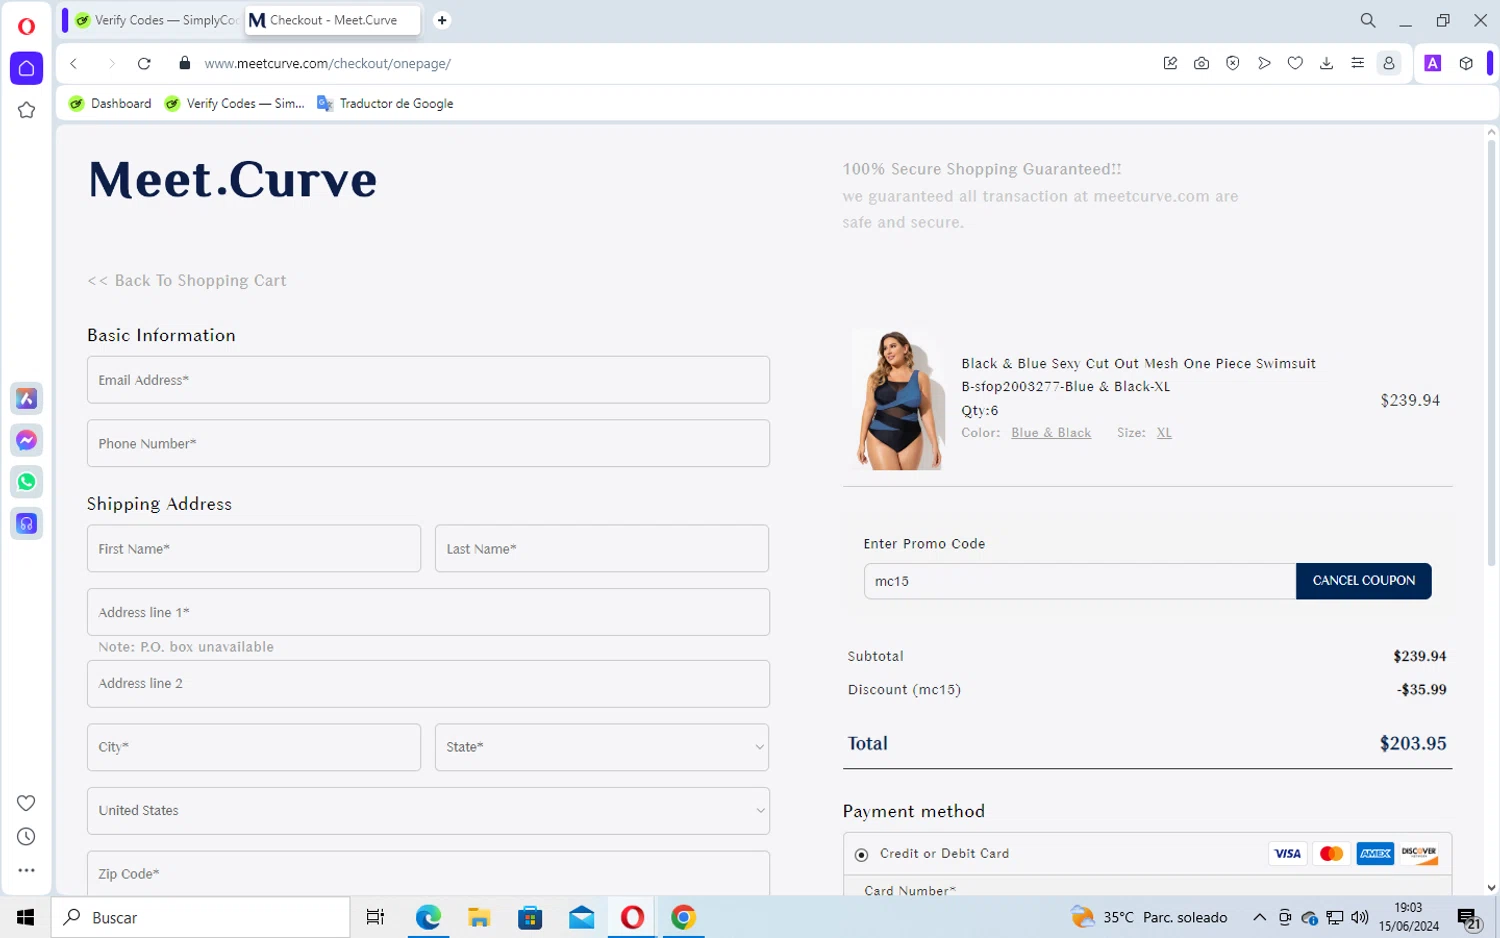The width and height of the screenshot is (1500, 938).
Task: Open Microsoft Edge from taskbar
Action: 428,917
